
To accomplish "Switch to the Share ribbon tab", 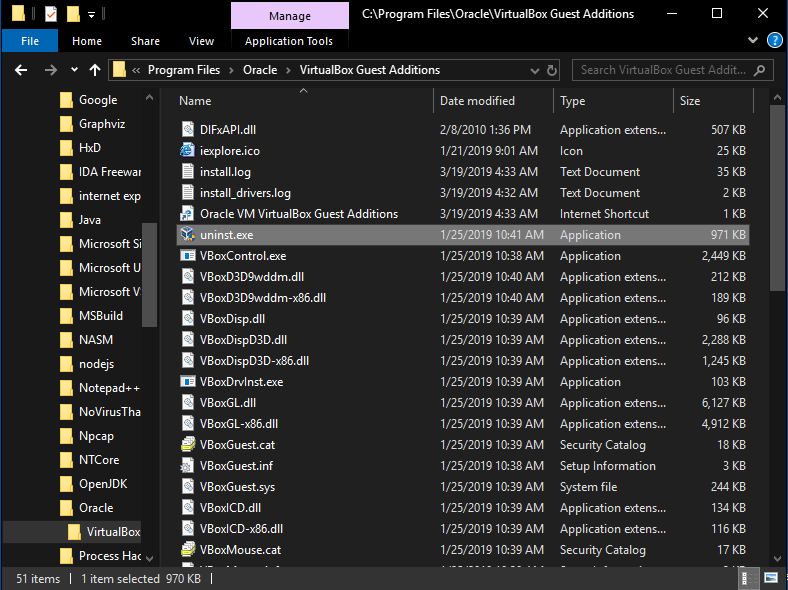I will point(145,41).
